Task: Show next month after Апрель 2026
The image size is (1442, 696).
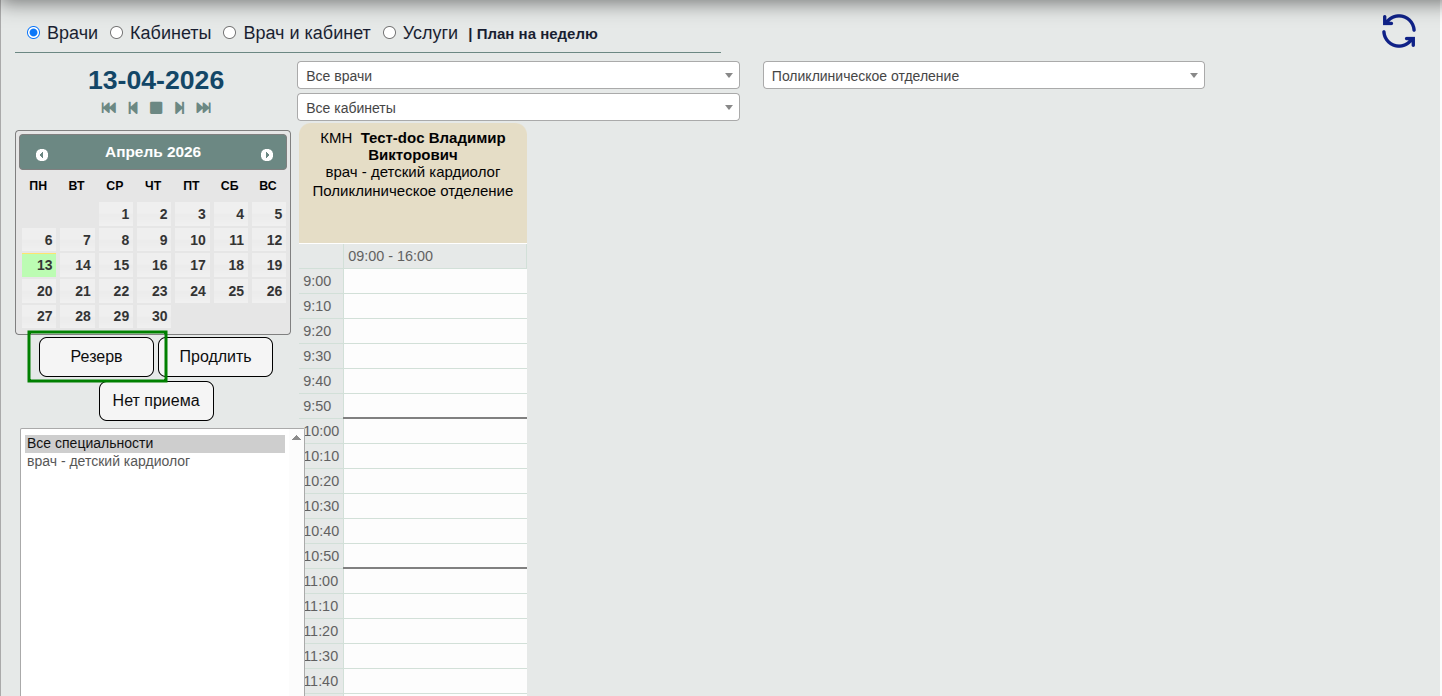Action: (267, 155)
